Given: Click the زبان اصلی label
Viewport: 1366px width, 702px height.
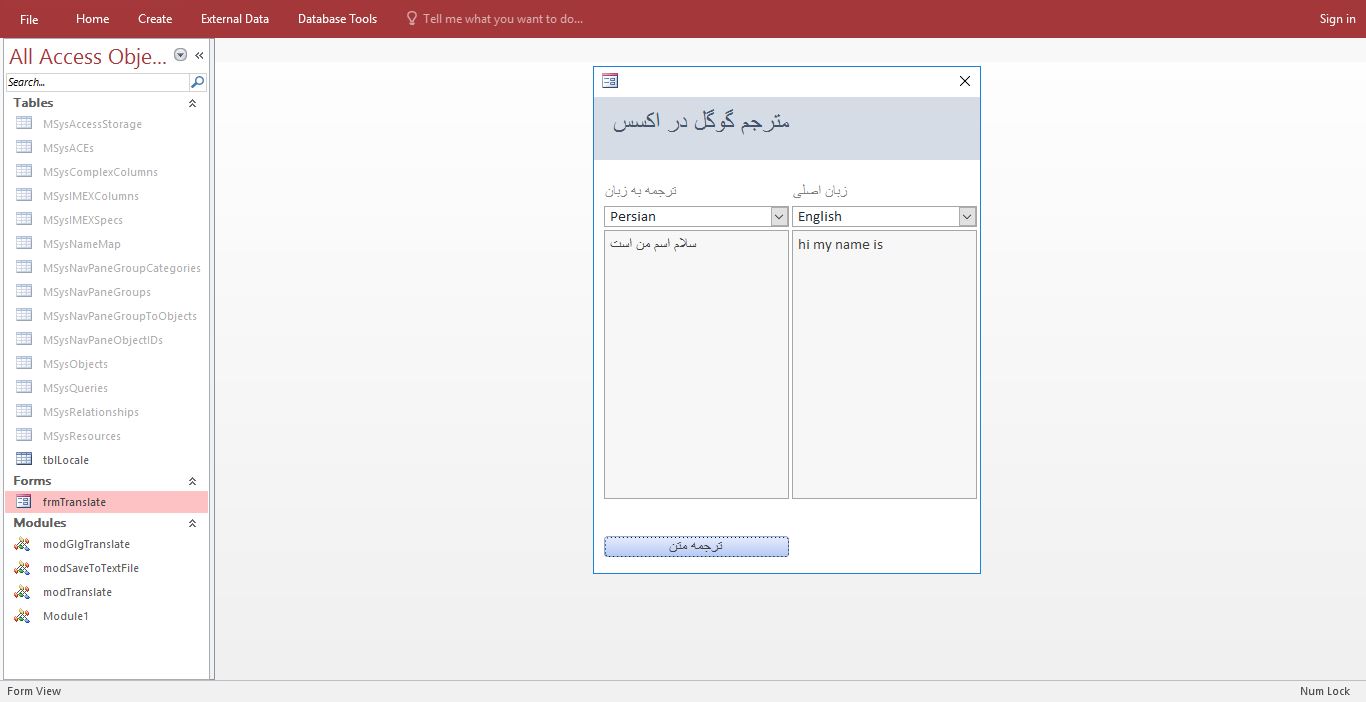Looking at the screenshot, I should pos(820,190).
